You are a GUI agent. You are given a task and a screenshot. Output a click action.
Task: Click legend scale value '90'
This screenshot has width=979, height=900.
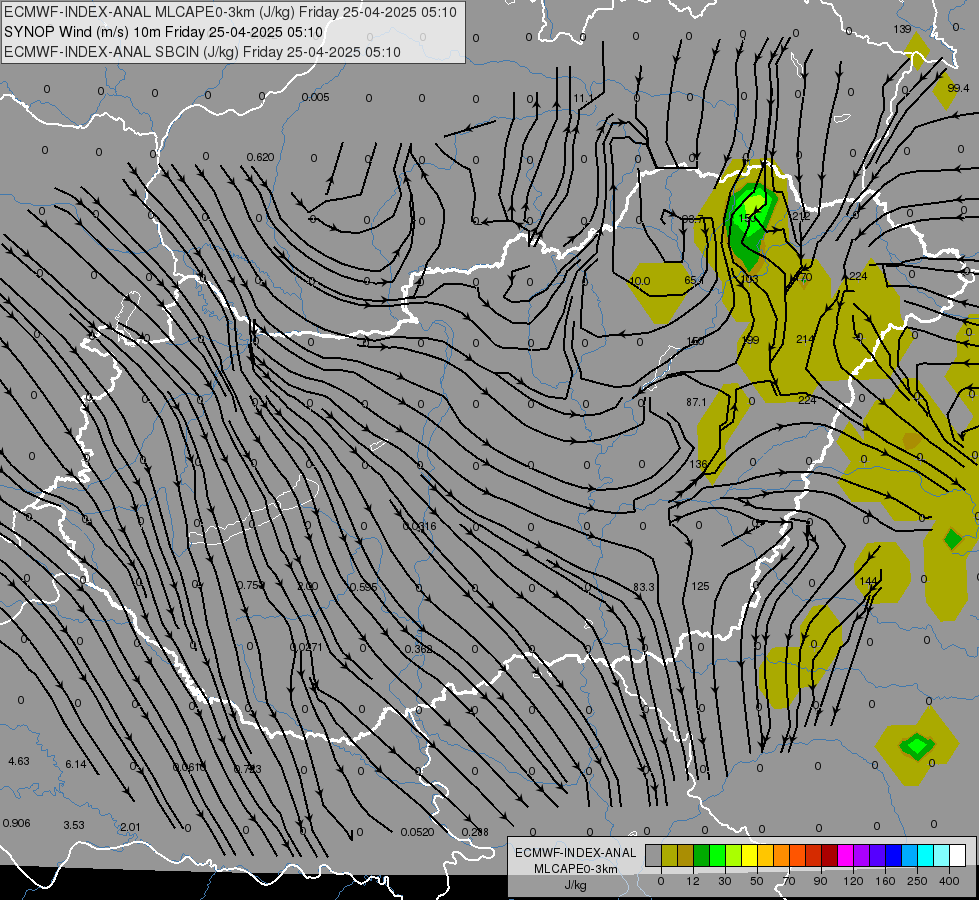click(x=820, y=881)
